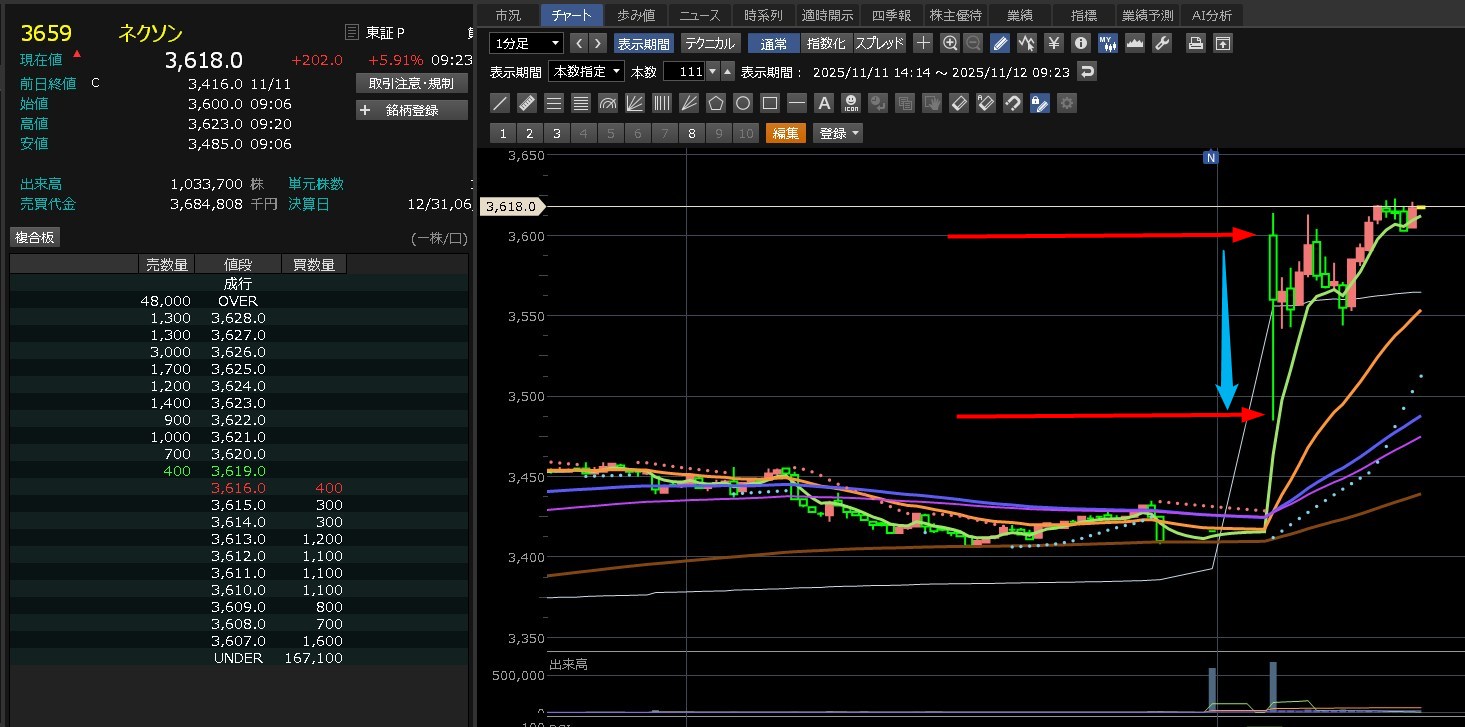Screen dimensions: 1465x727
Task: Choose the circle drawing tool
Action: point(742,103)
